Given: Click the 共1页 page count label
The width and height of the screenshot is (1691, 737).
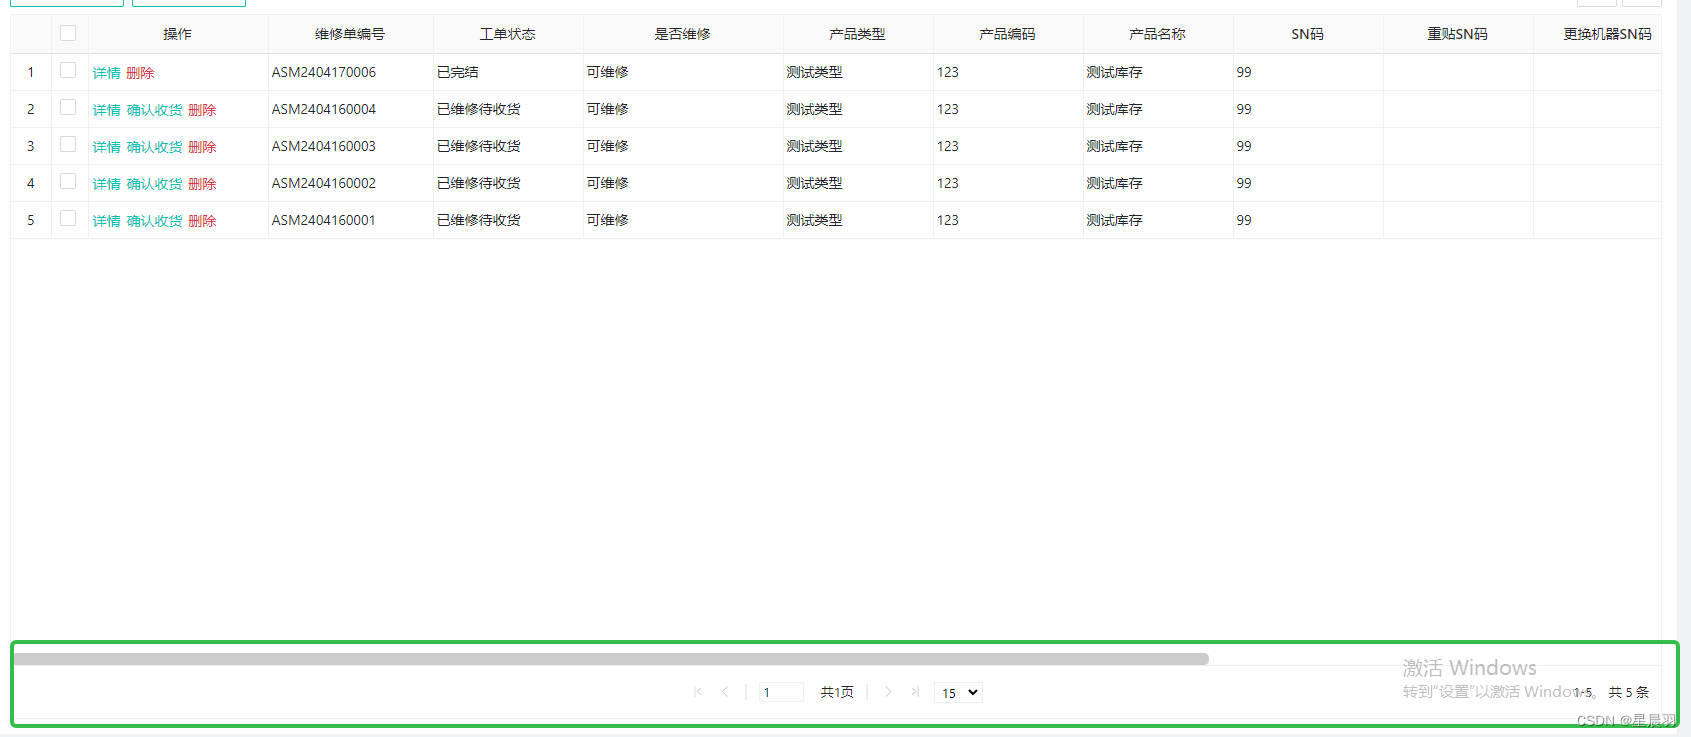Looking at the screenshot, I should tap(837, 692).
